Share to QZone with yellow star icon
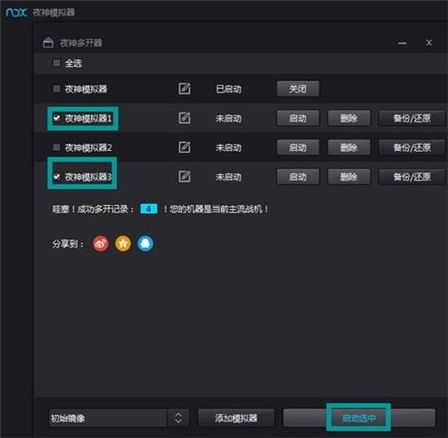 coord(123,243)
